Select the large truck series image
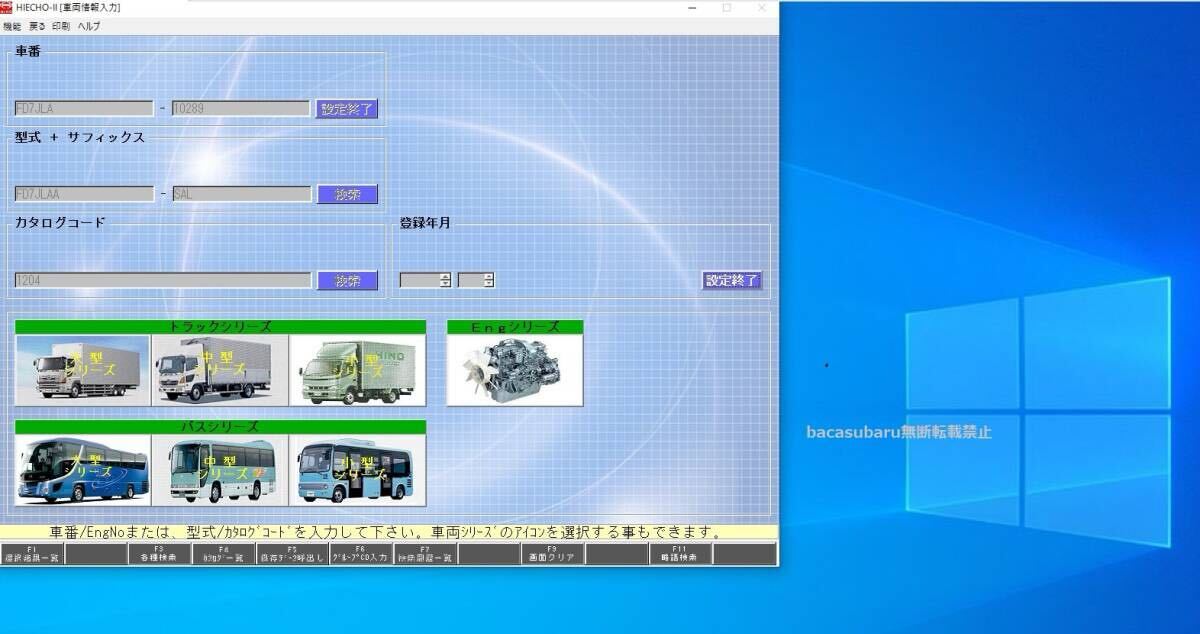Viewport: 1200px width, 634px height. [x=82, y=370]
